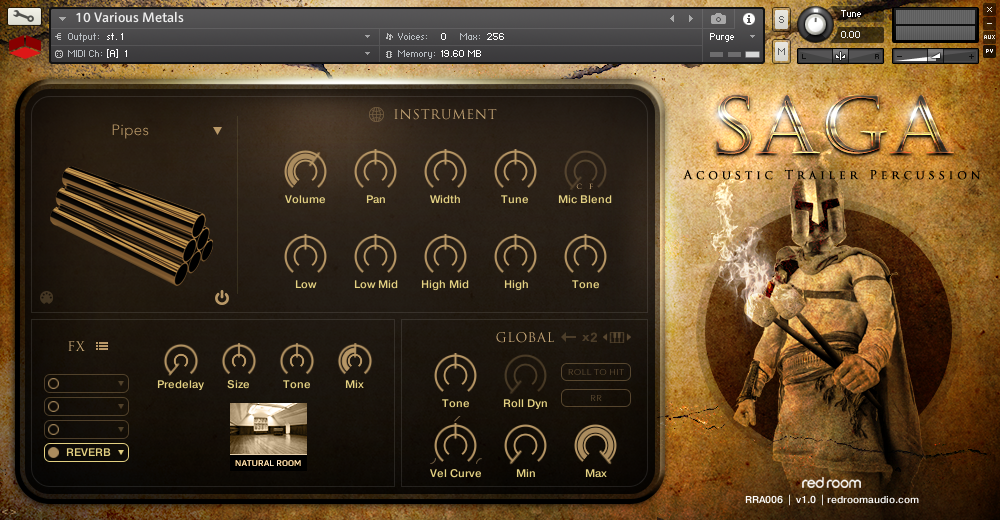Click the GLOBAL left arrow icon

coord(568,337)
